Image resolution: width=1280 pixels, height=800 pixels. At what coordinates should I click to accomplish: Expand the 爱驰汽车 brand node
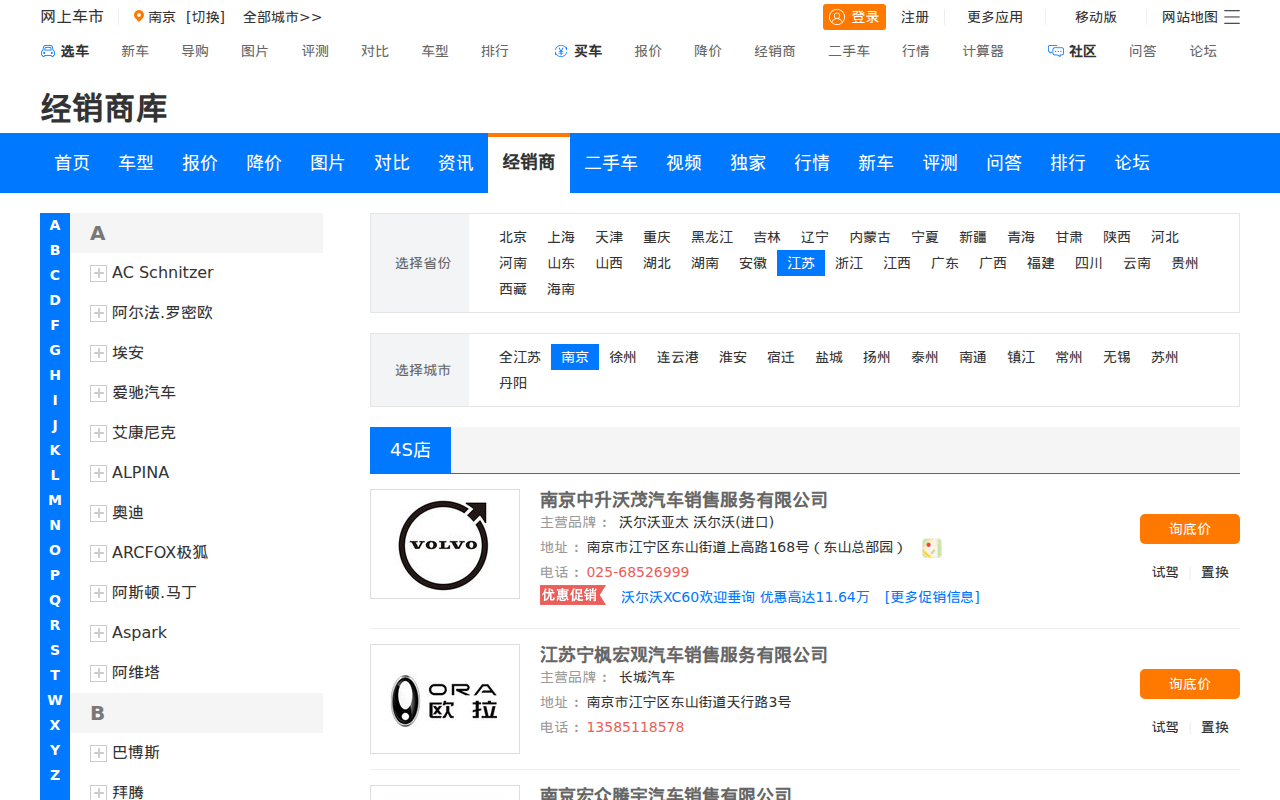point(98,393)
